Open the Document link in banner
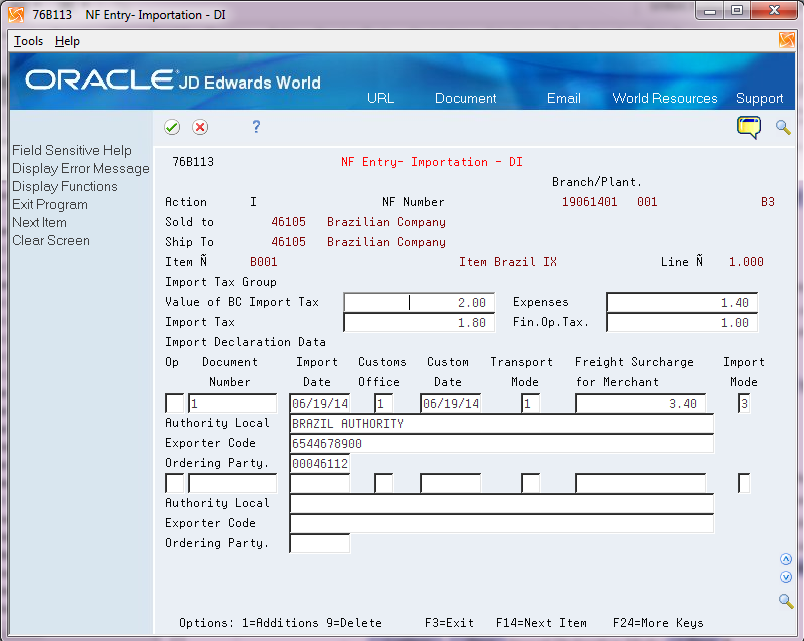The height and width of the screenshot is (641, 804). coord(466,98)
